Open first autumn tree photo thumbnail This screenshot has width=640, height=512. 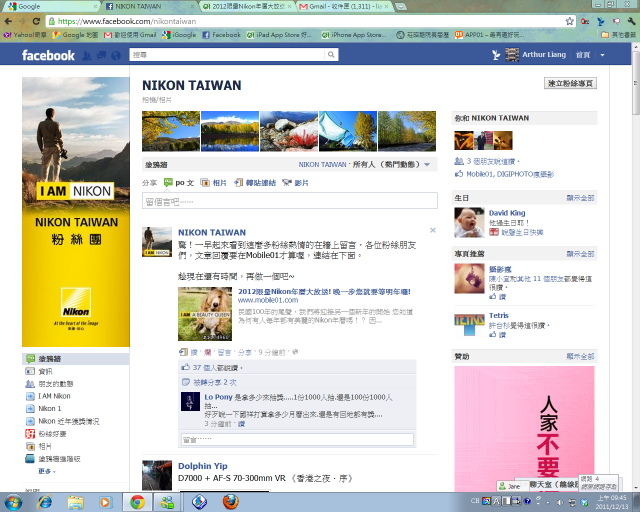[x=171, y=131]
